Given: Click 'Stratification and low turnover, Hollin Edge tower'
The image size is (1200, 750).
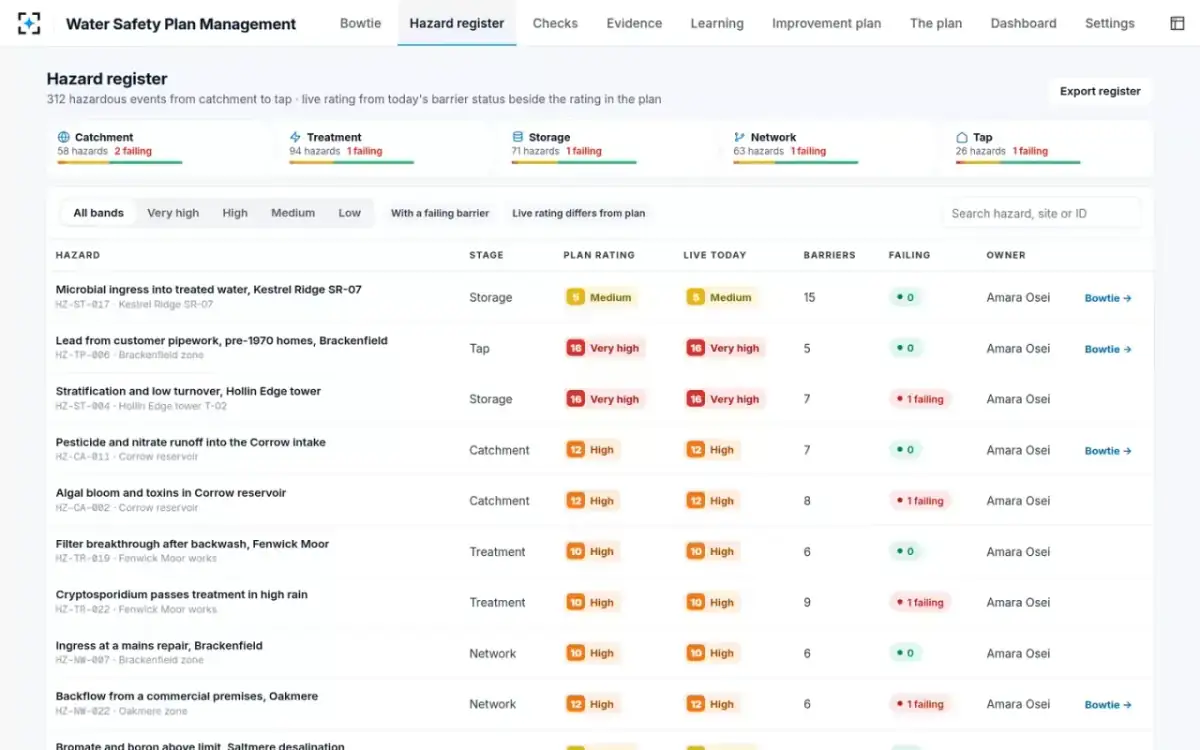Looking at the screenshot, I should 188,391.
